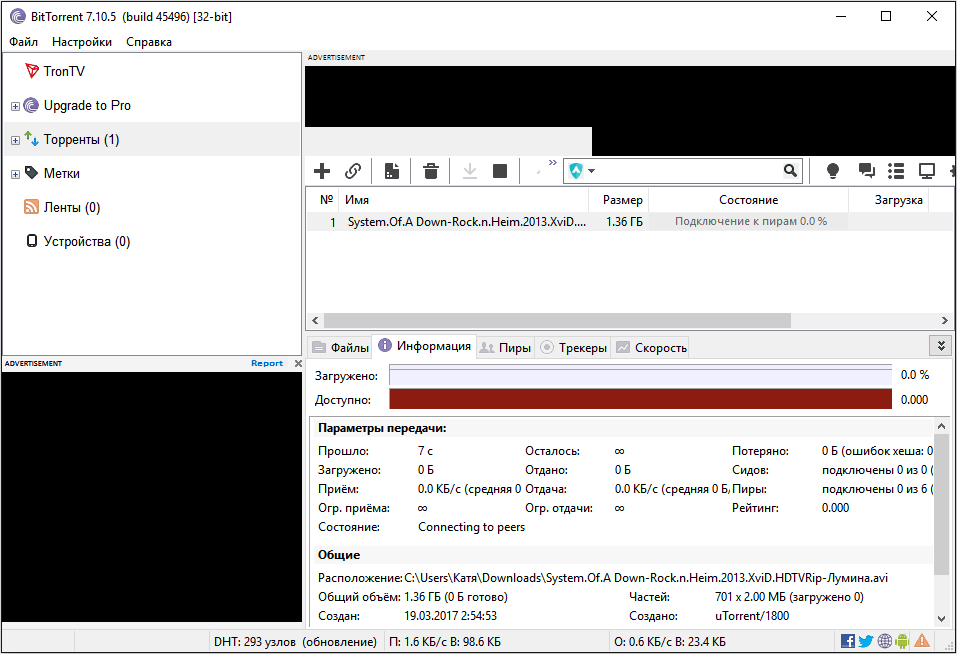Click the Report link above the ad

point(267,363)
